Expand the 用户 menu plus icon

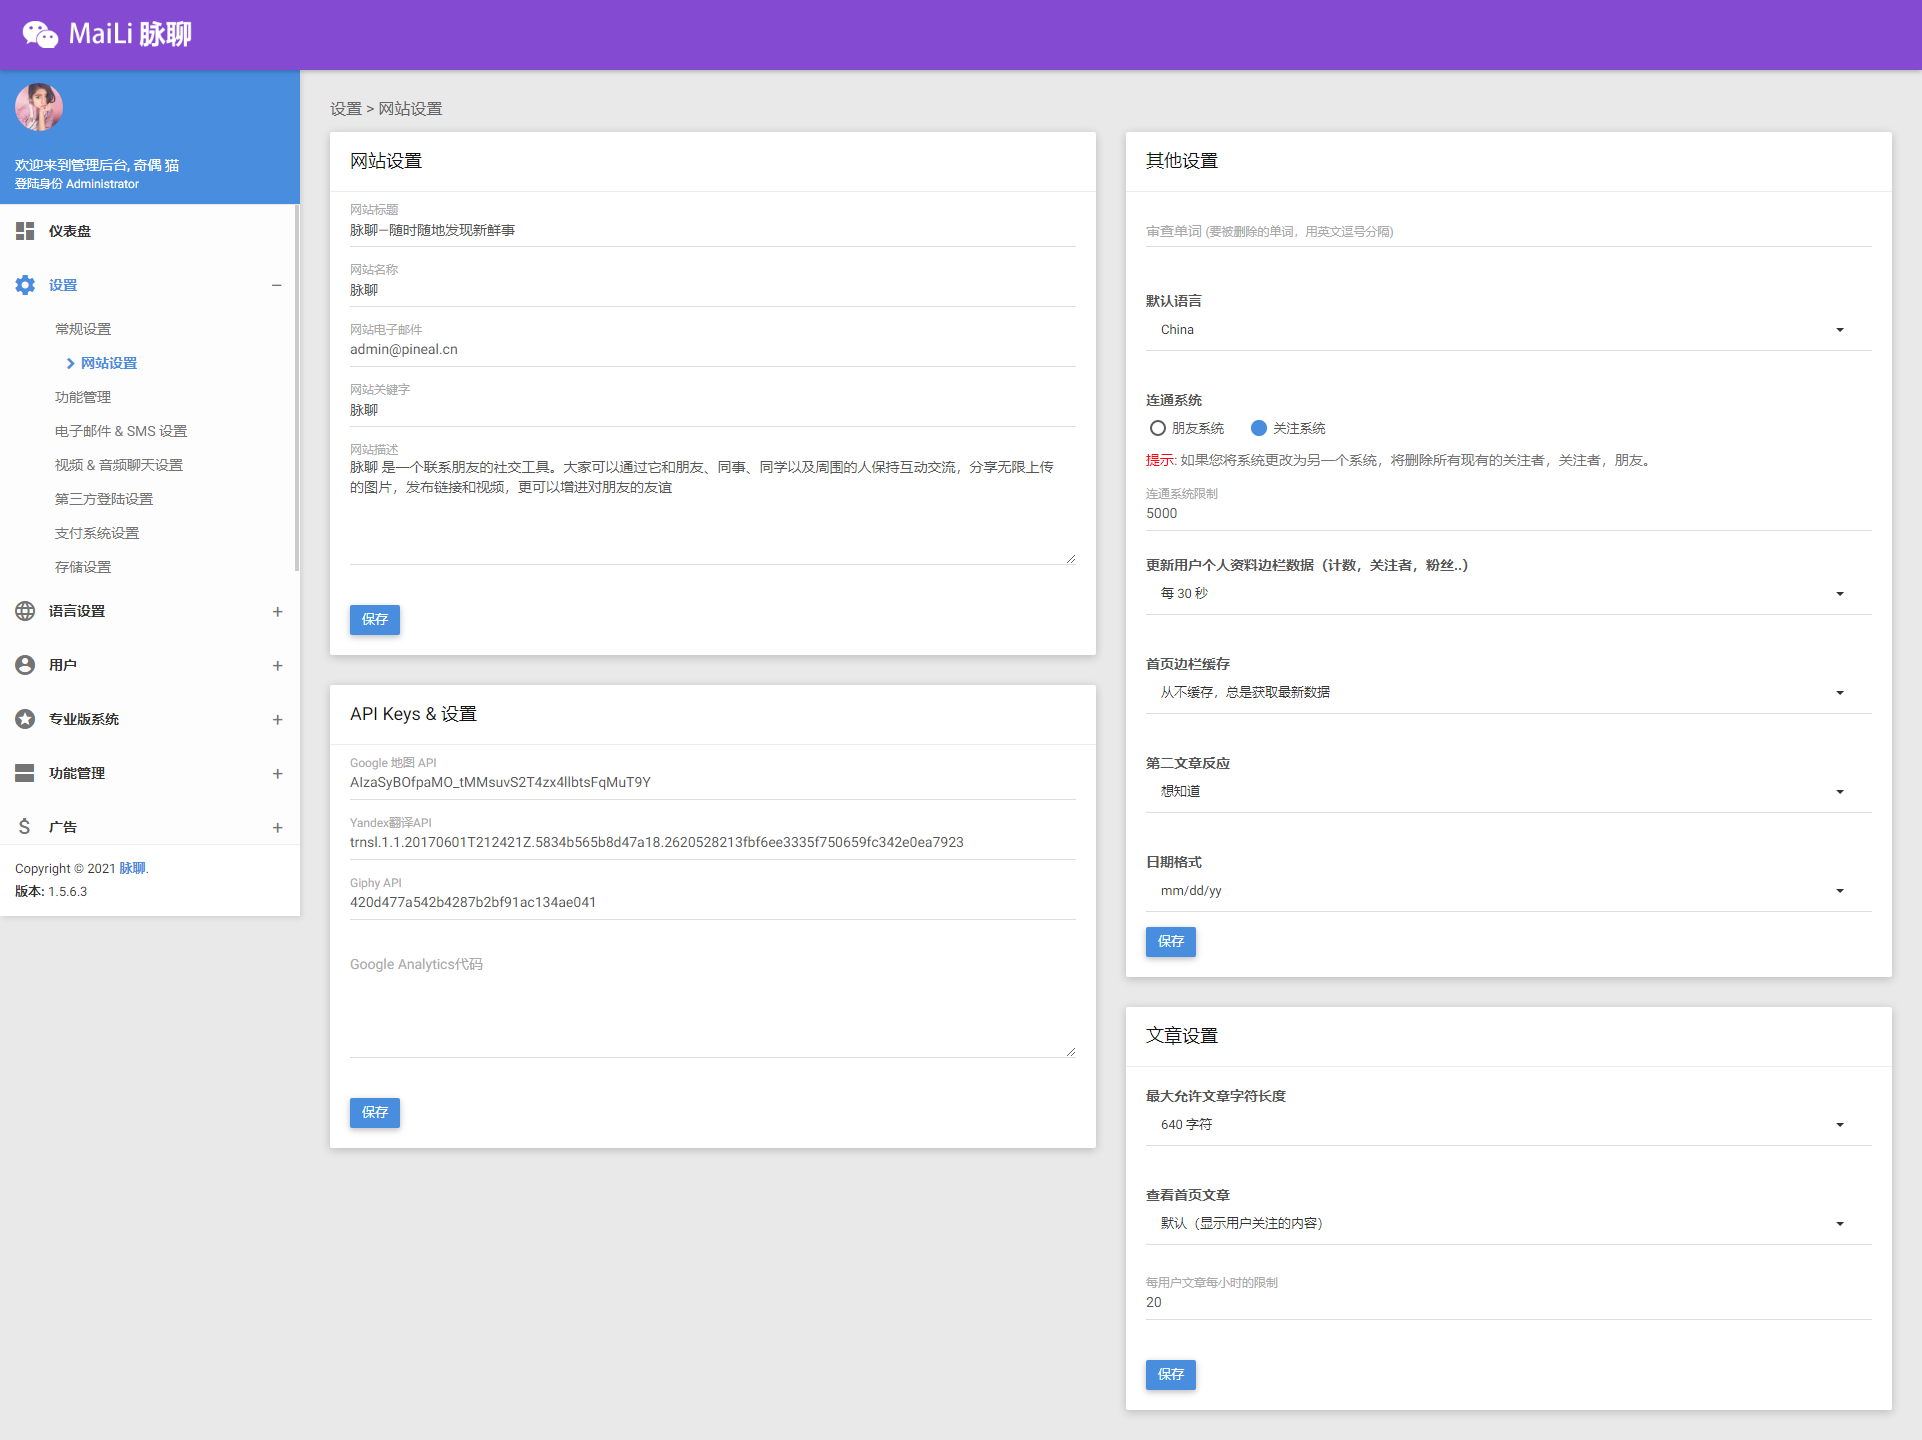coord(278,665)
